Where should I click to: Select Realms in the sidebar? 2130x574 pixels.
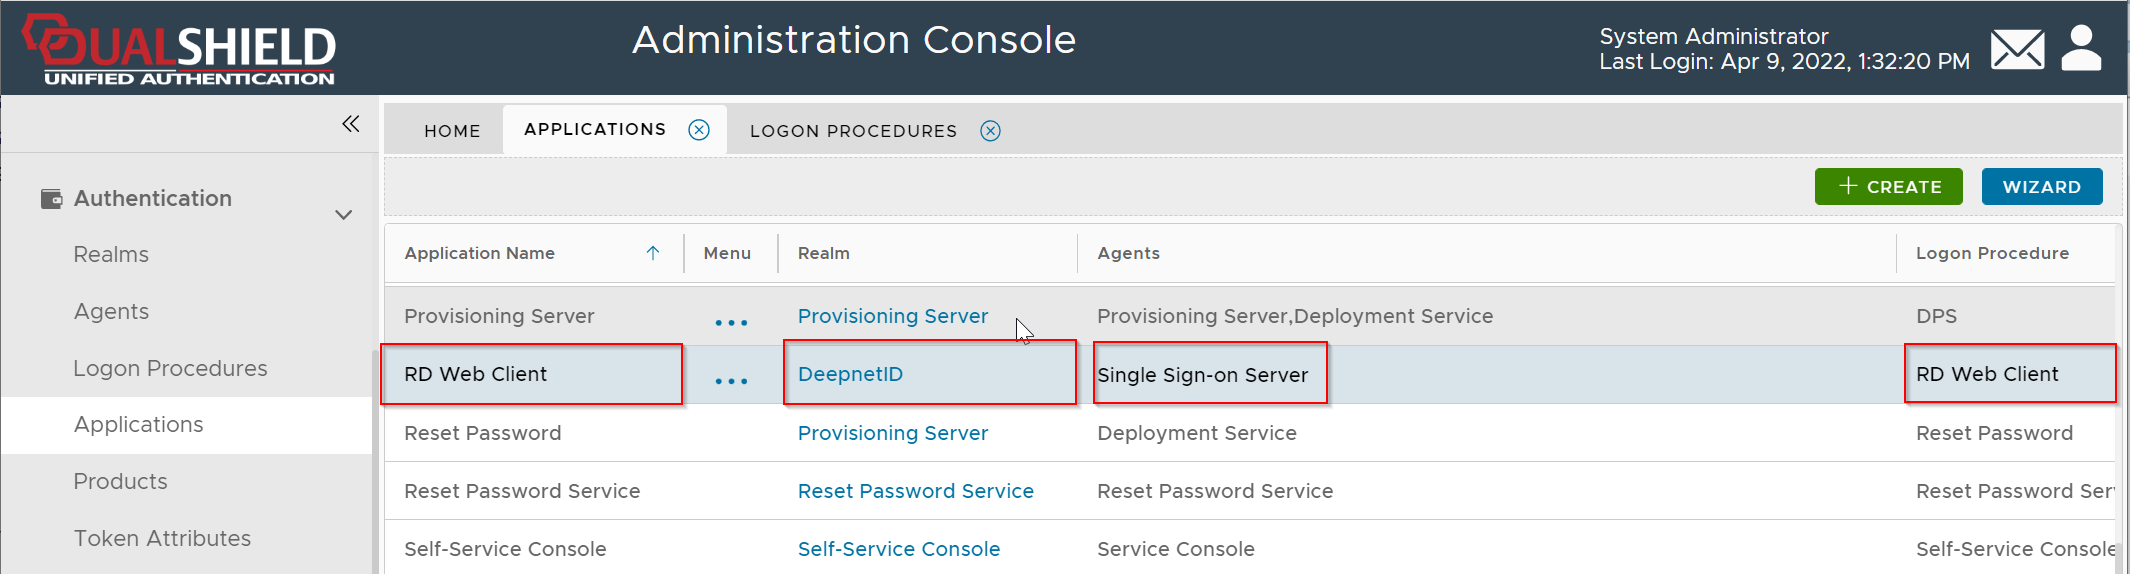[111, 255]
